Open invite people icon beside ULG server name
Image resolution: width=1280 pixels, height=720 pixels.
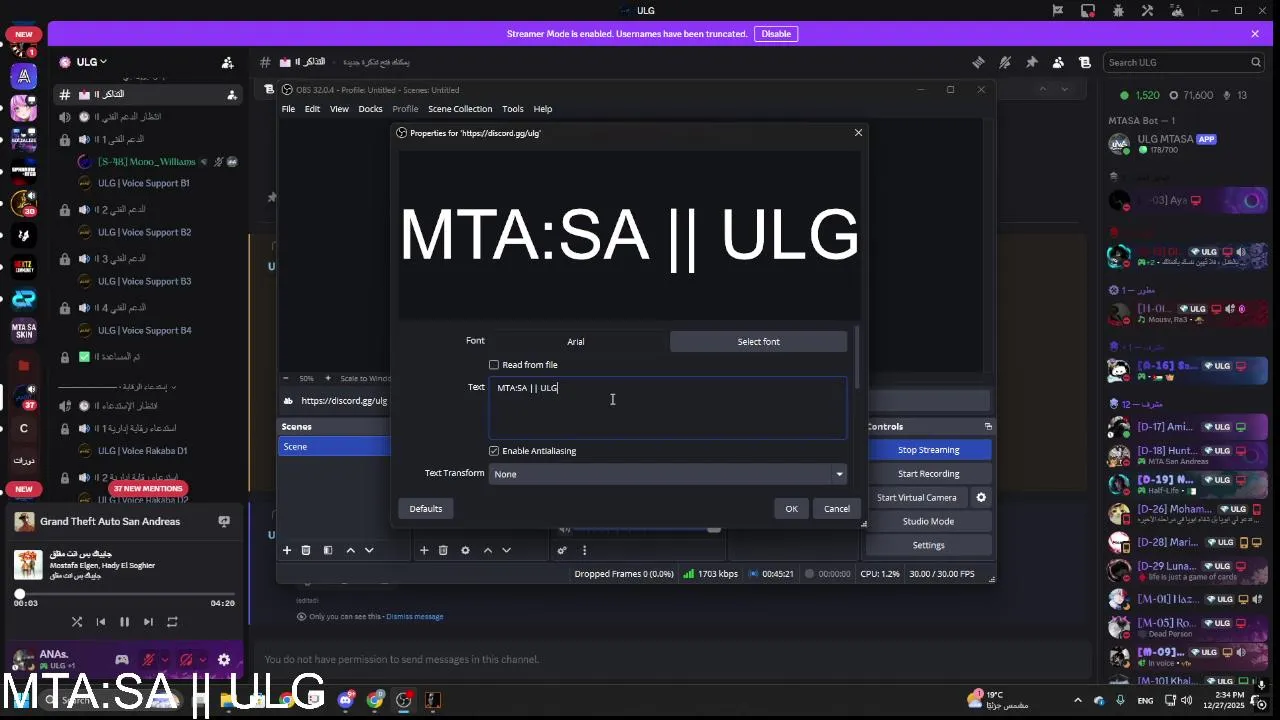(x=228, y=62)
